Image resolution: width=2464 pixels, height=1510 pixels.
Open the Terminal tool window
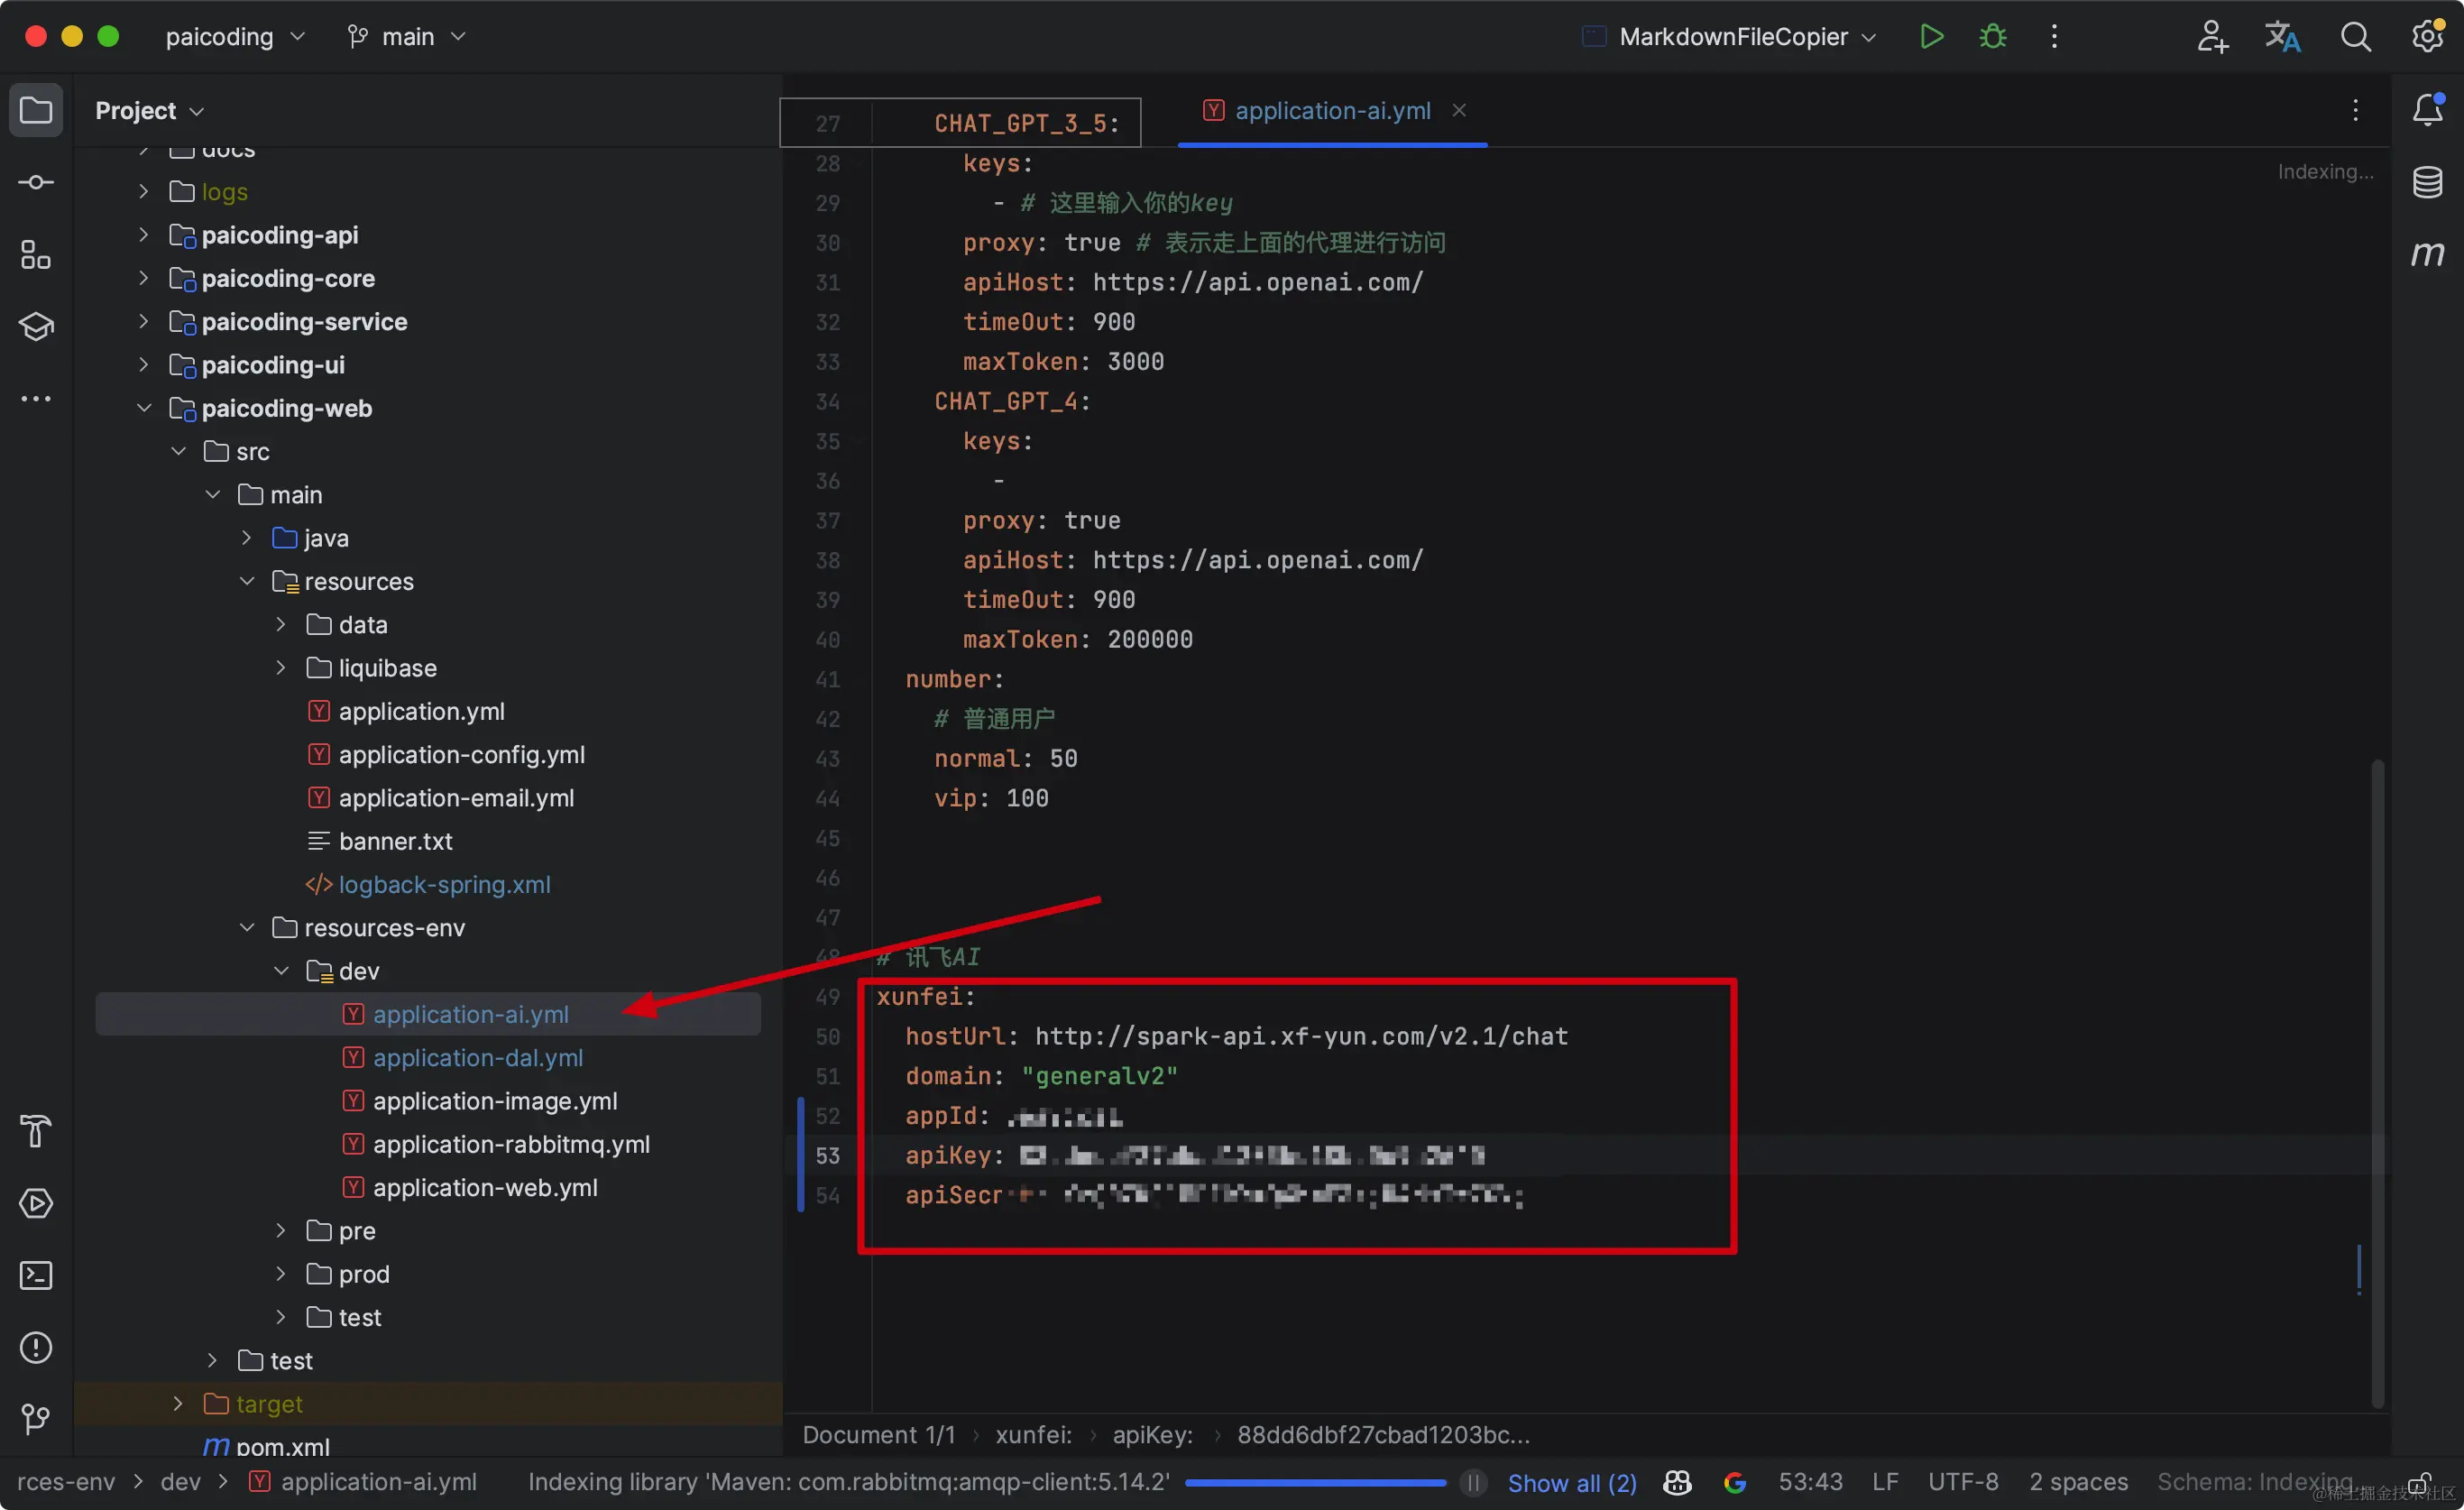pyautogui.click(x=36, y=1275)
